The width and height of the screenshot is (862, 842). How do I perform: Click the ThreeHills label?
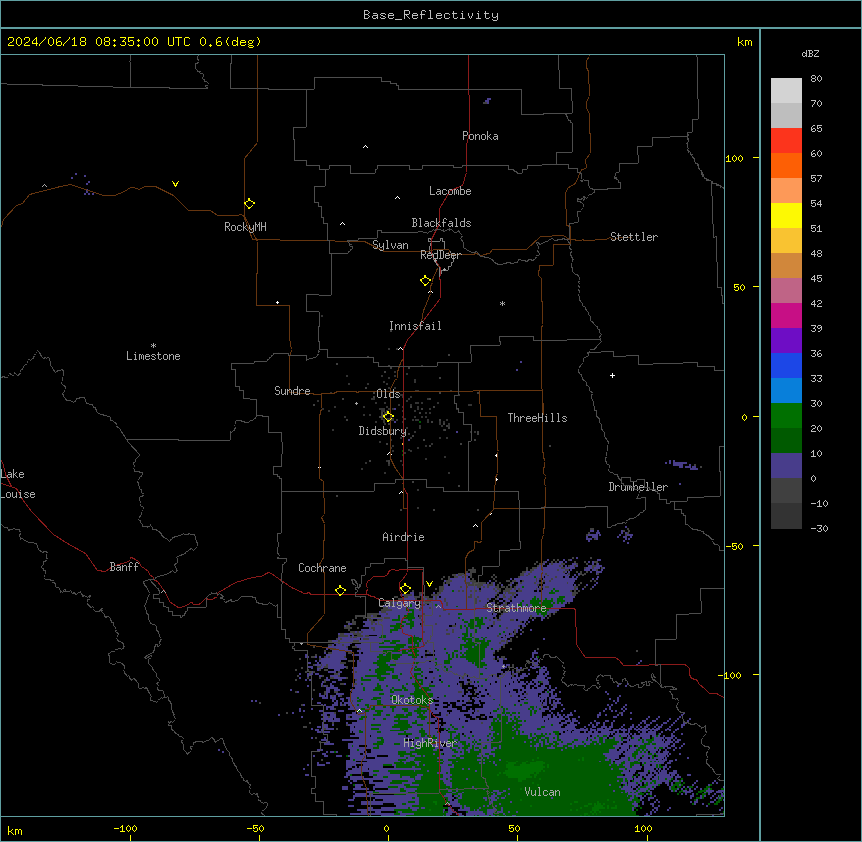pos(538,418)
